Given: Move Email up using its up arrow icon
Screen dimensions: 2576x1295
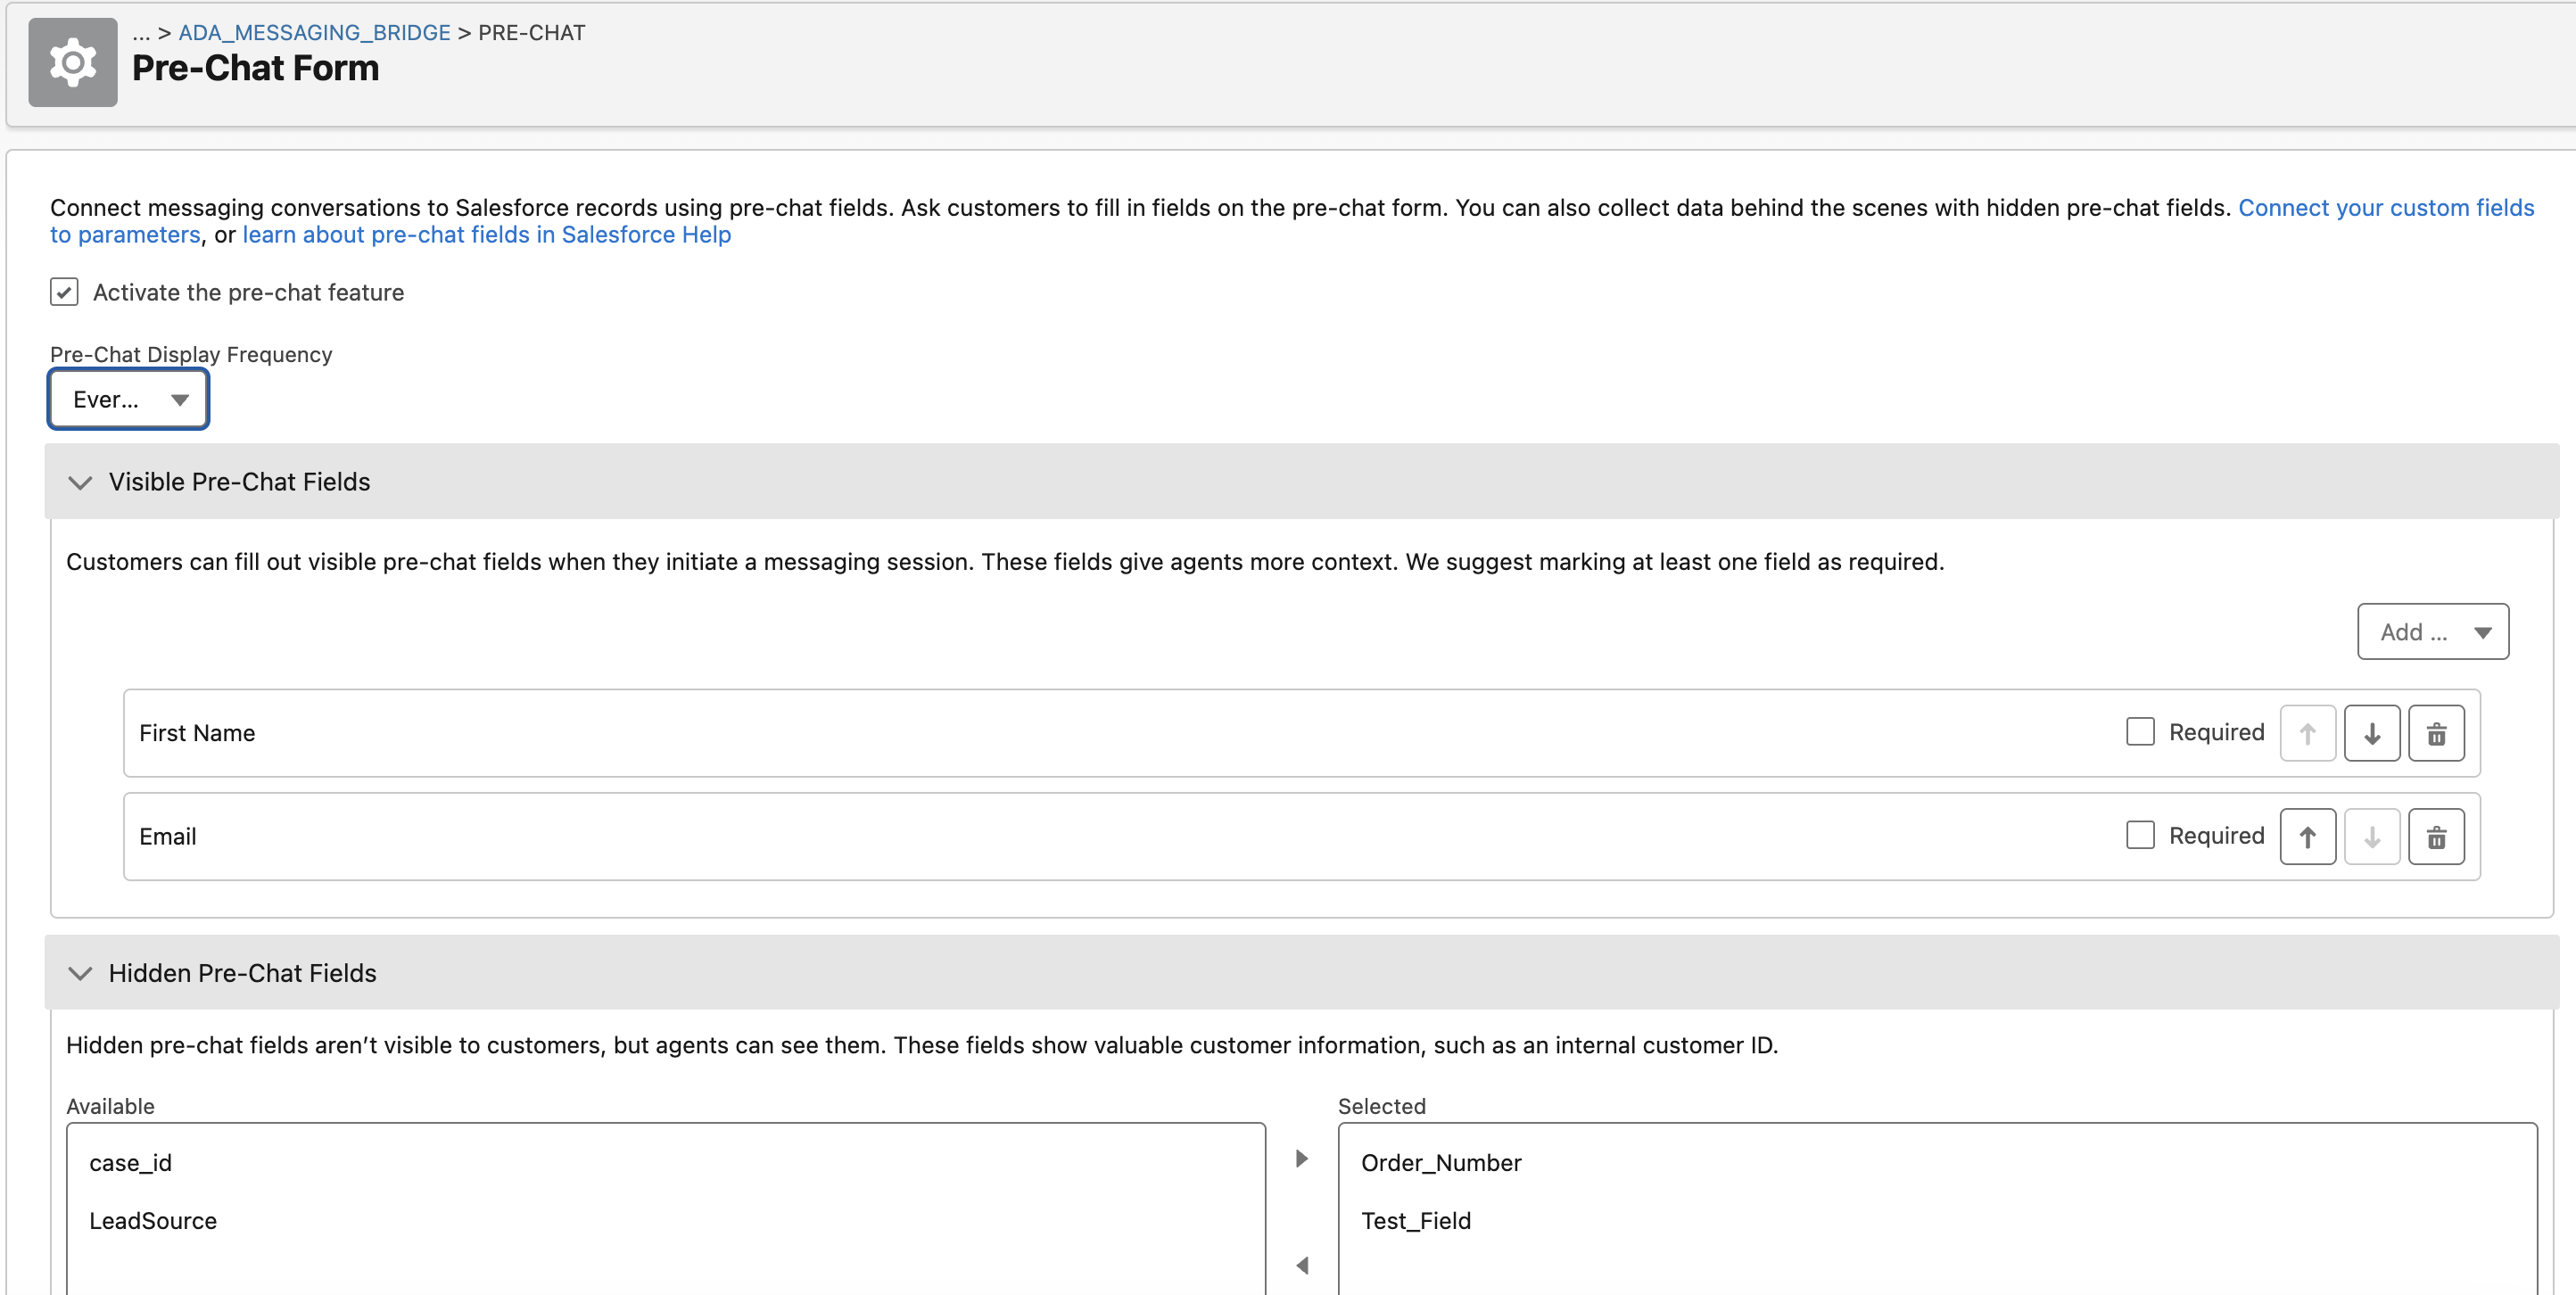Looking at the screenshot, I should (x=2307, y=836).
